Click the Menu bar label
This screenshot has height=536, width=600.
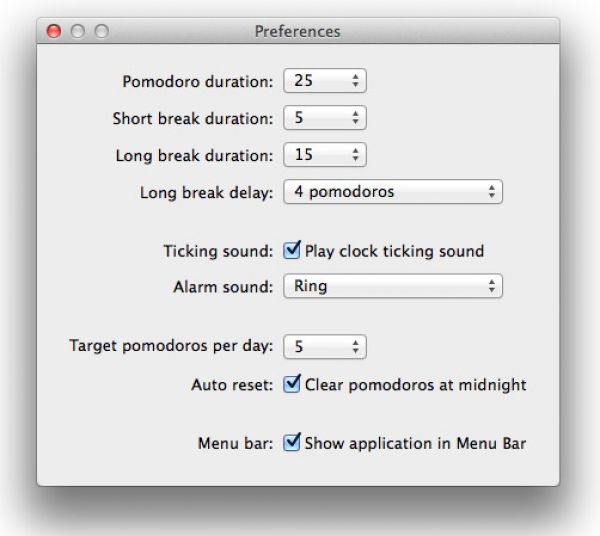pyautogui.click(x=235, y=442)
